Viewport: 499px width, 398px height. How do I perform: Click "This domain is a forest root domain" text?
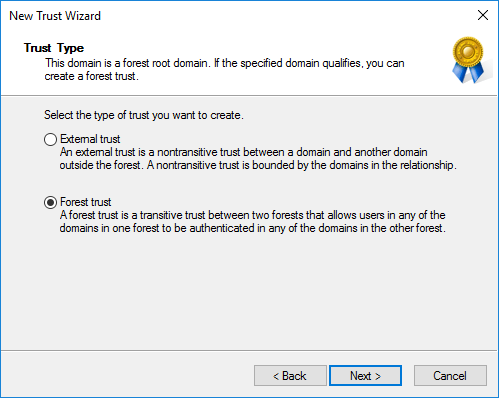(126, 63)
